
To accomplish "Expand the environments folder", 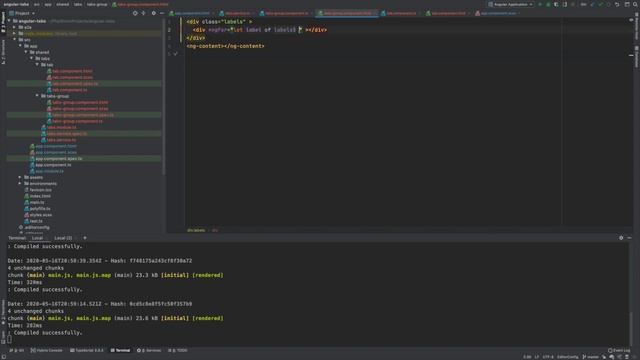I will 20,184.
